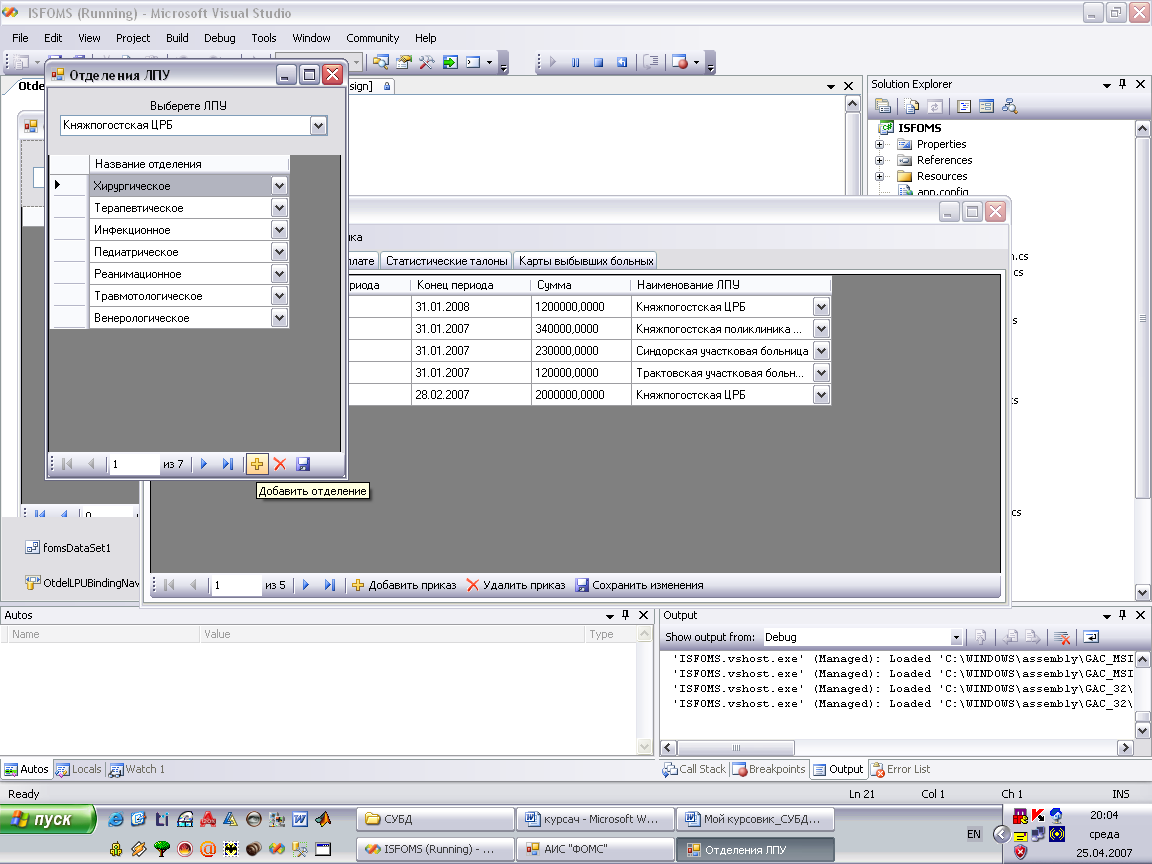Screen dimensions: 1152x864
Task: Open Show output from Debug dropdown
Action: tap(956, 637)
